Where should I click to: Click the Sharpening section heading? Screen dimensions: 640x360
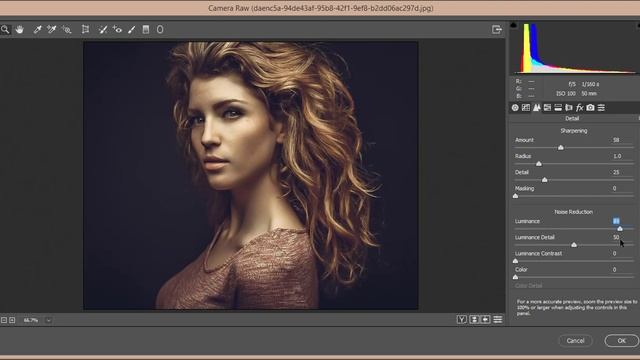[573, 131]
